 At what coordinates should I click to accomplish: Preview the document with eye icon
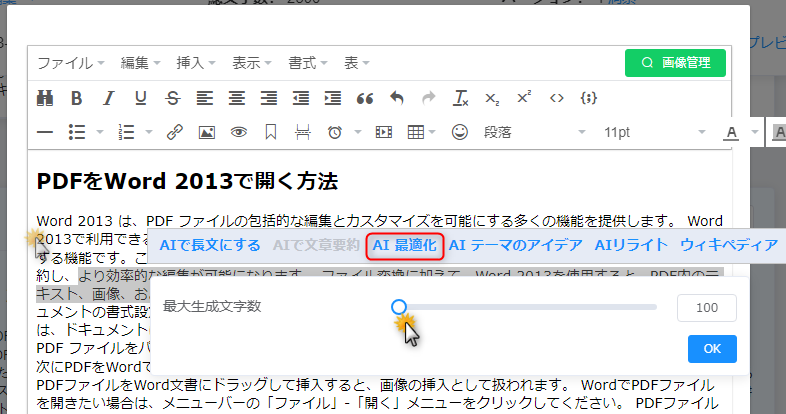tap(239, 132)
